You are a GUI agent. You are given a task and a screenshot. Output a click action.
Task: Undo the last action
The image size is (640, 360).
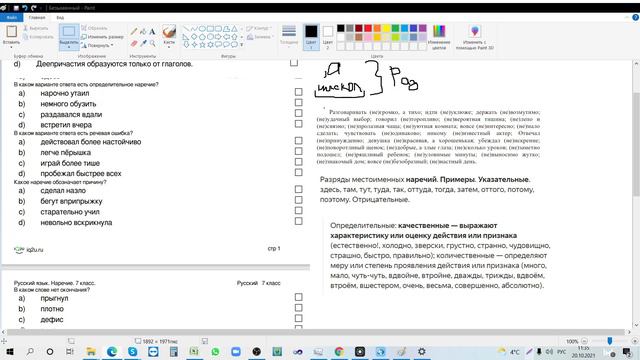[x=24, y=8]
